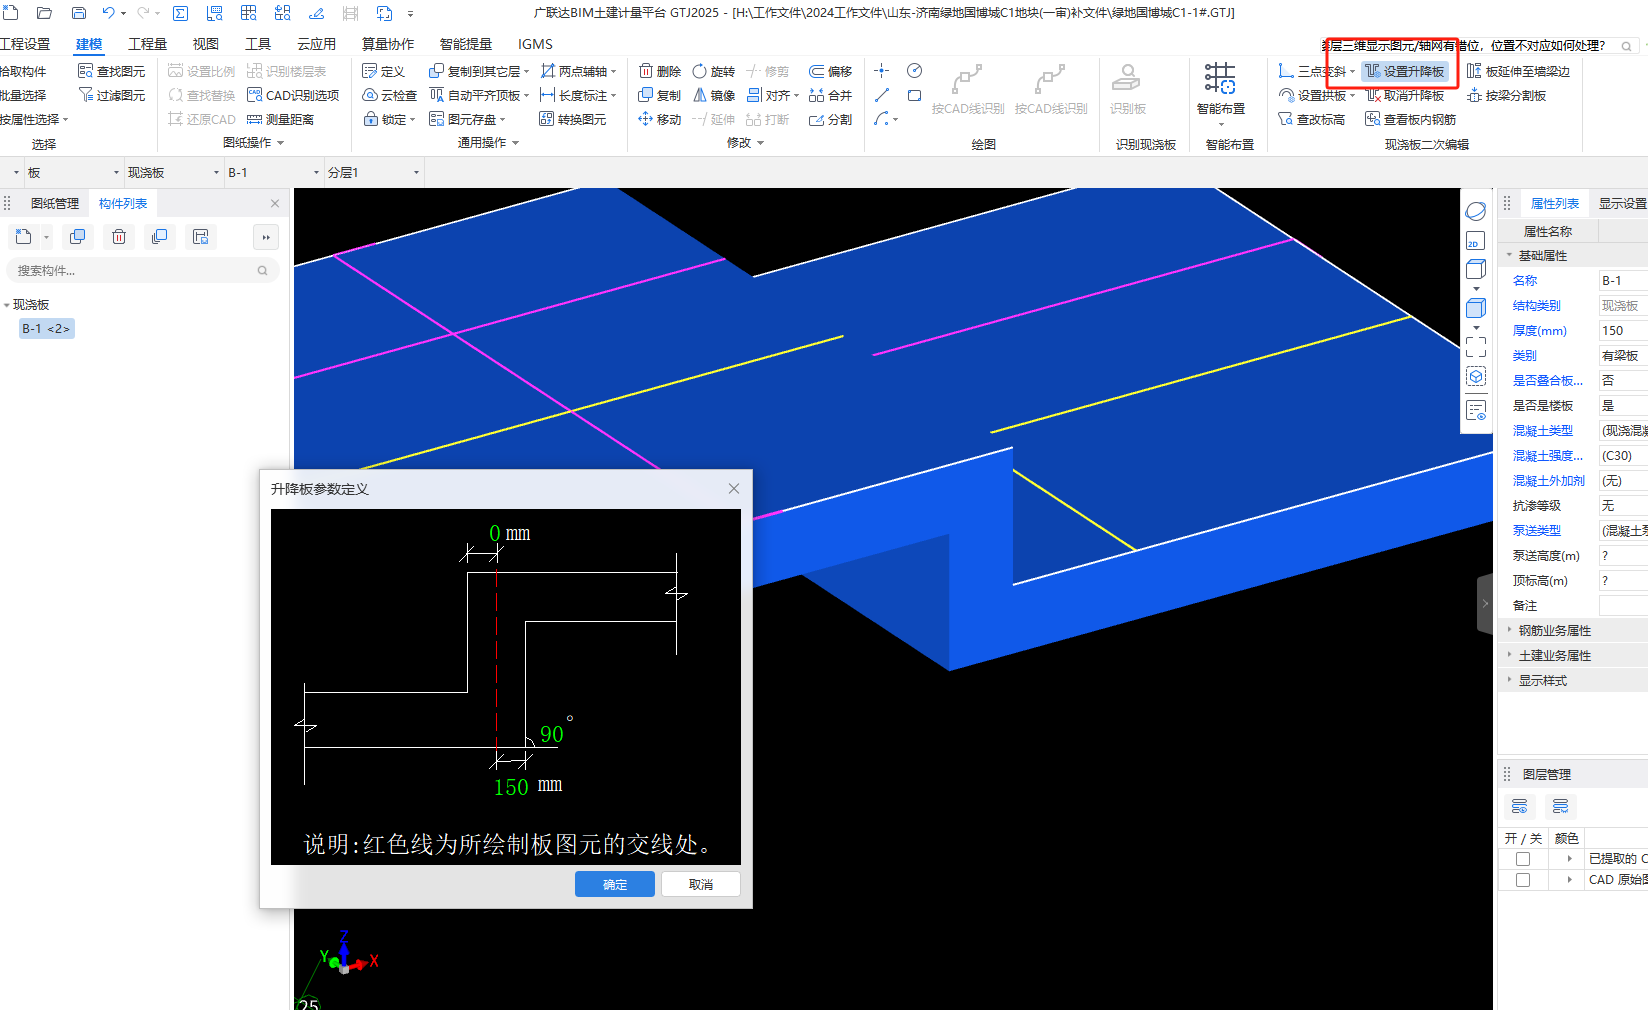Click the new component icon in list panel
This screenshot has height=1010, width=1648.
tap(24, 237)
